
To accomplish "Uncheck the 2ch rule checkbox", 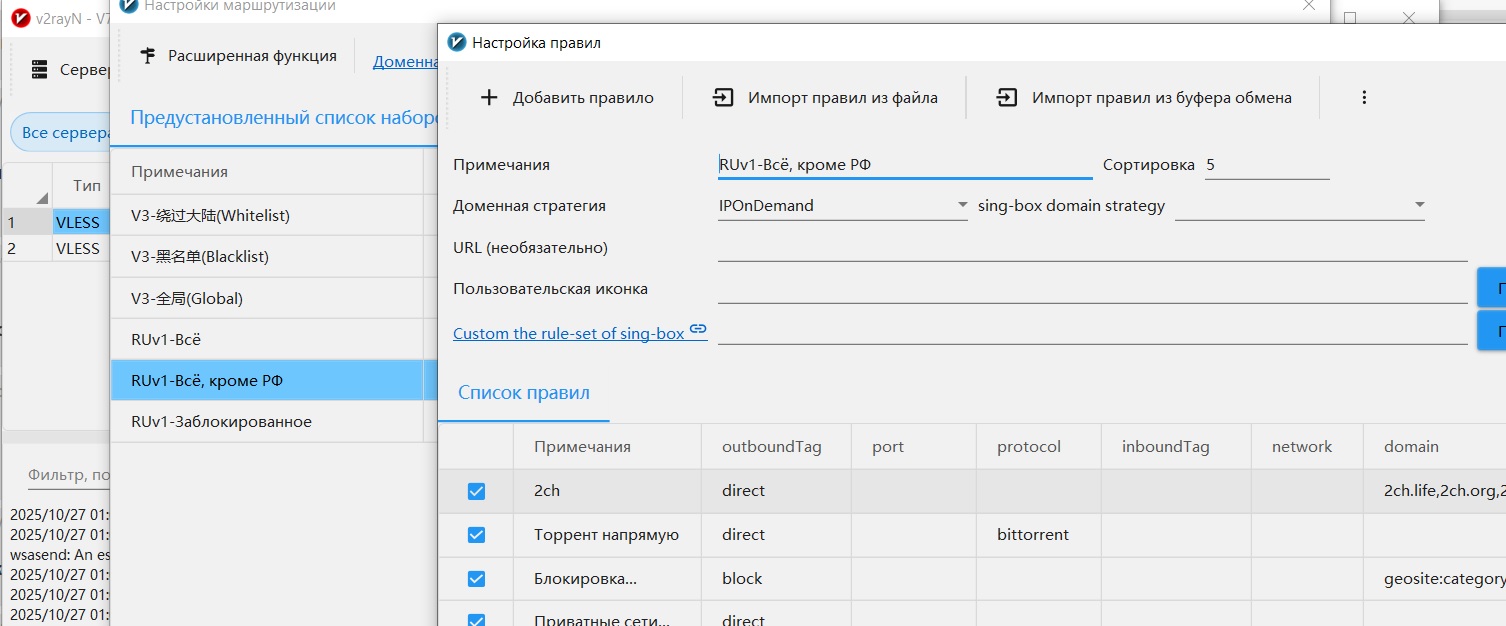I will 476,491.
